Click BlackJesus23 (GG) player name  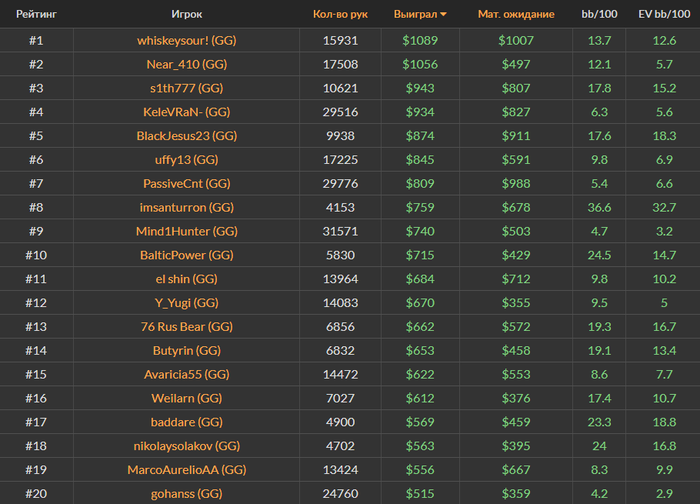point(186,136)
